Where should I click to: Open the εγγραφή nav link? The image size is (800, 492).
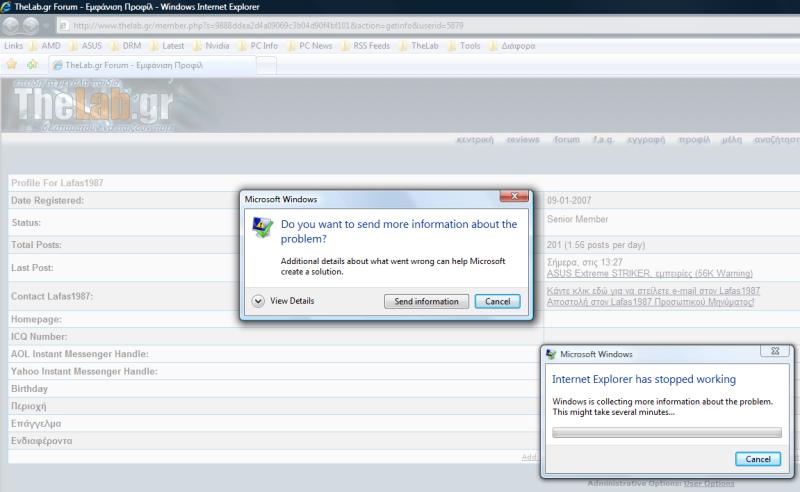(646, 140)
